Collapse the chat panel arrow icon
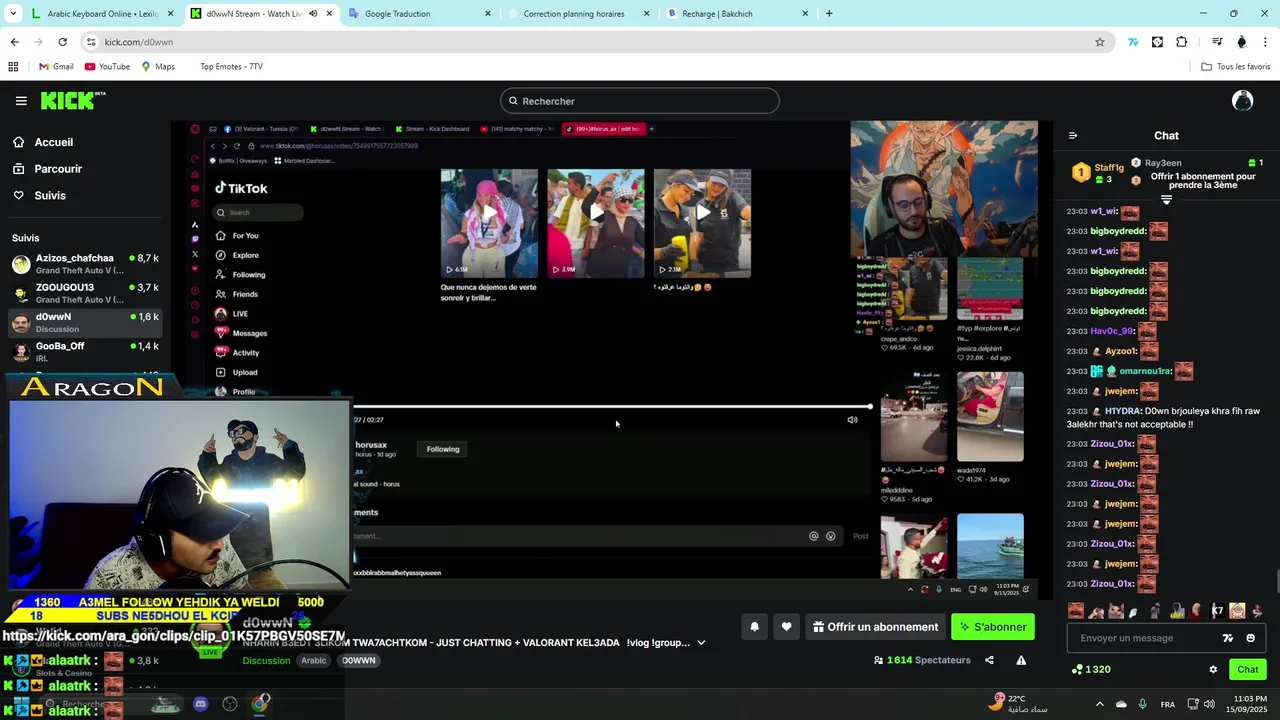1280x720 pixels. click(x=1073, y=136)
